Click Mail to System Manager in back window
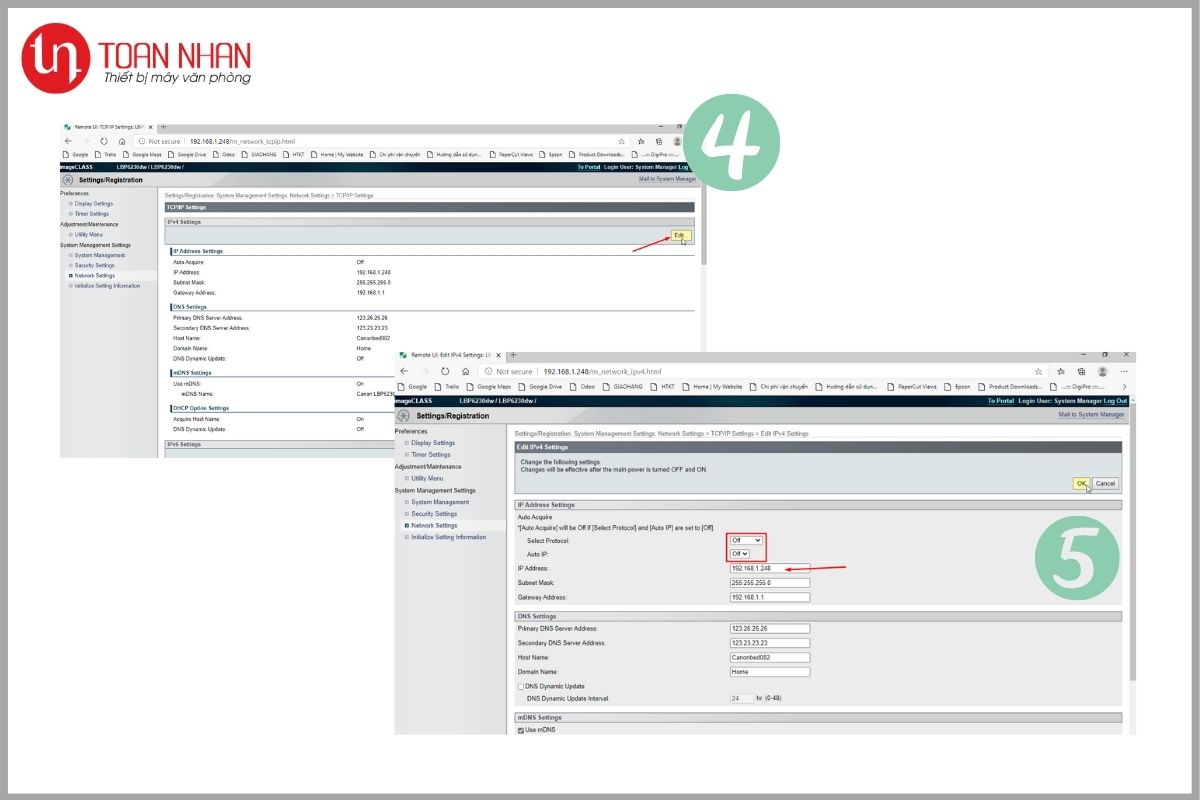Image resolution: width=1200 pixels, height=800 pixels. (x=667, y=179)
